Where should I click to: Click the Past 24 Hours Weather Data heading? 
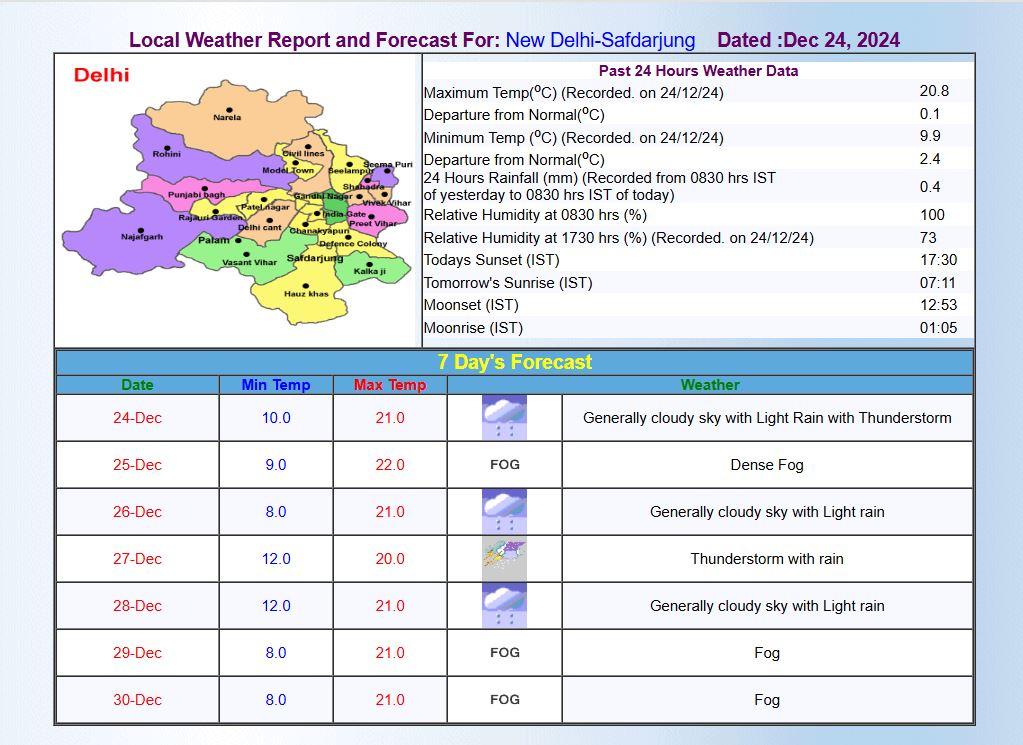699,70
